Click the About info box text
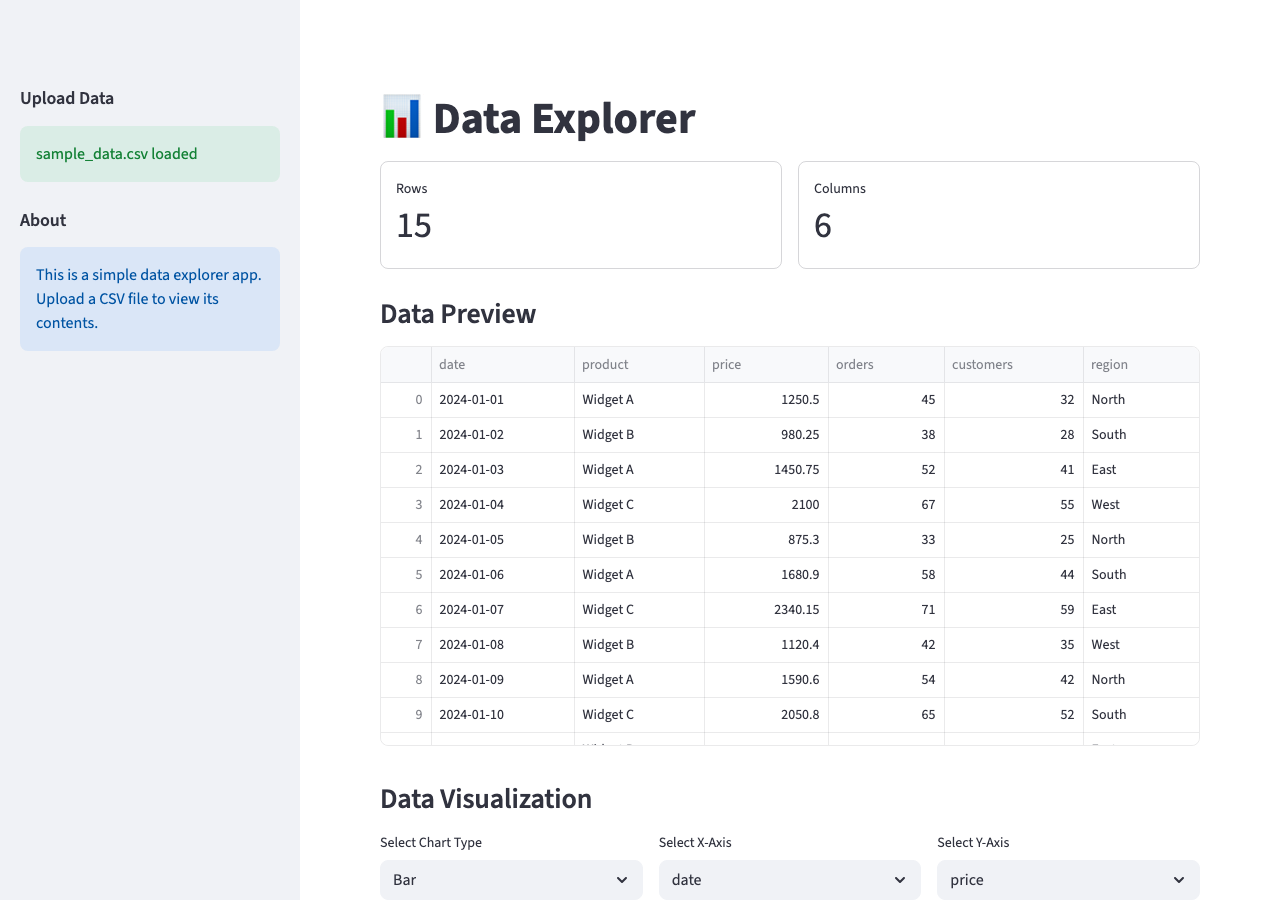The image size is (1280, 900). click(x=149, y=299)
